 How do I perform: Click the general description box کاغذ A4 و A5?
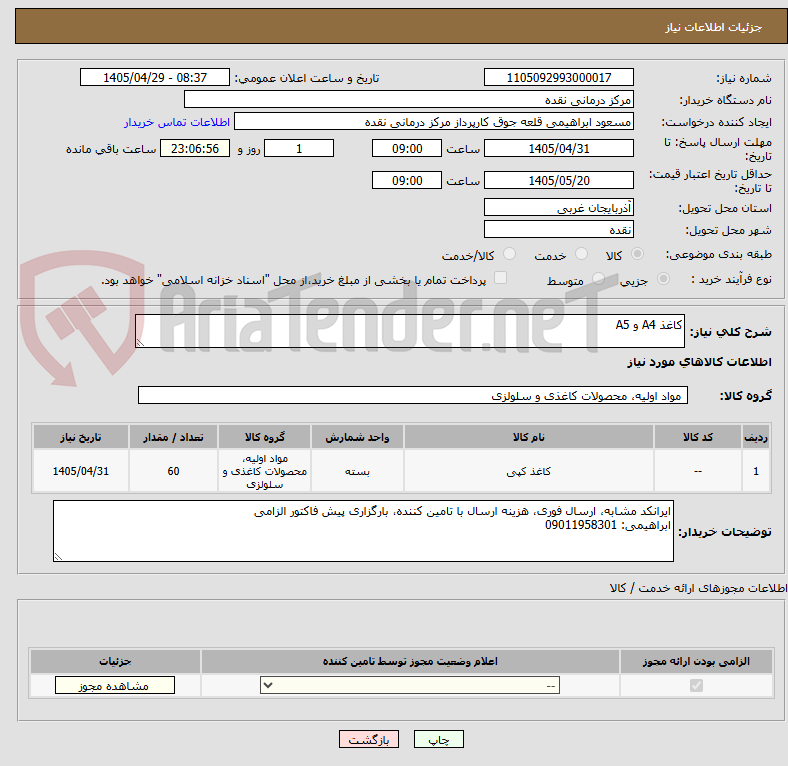tap(410, 331)
